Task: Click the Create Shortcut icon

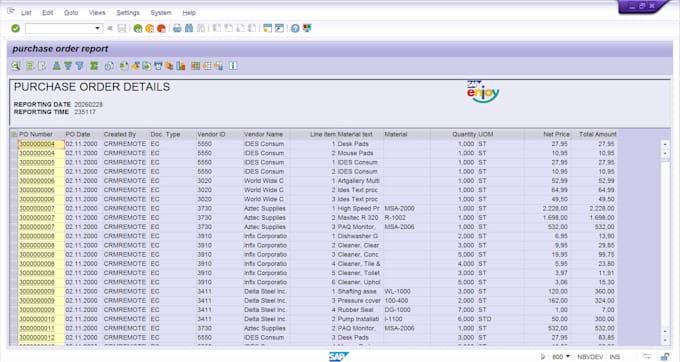Action: click(279, 28)
